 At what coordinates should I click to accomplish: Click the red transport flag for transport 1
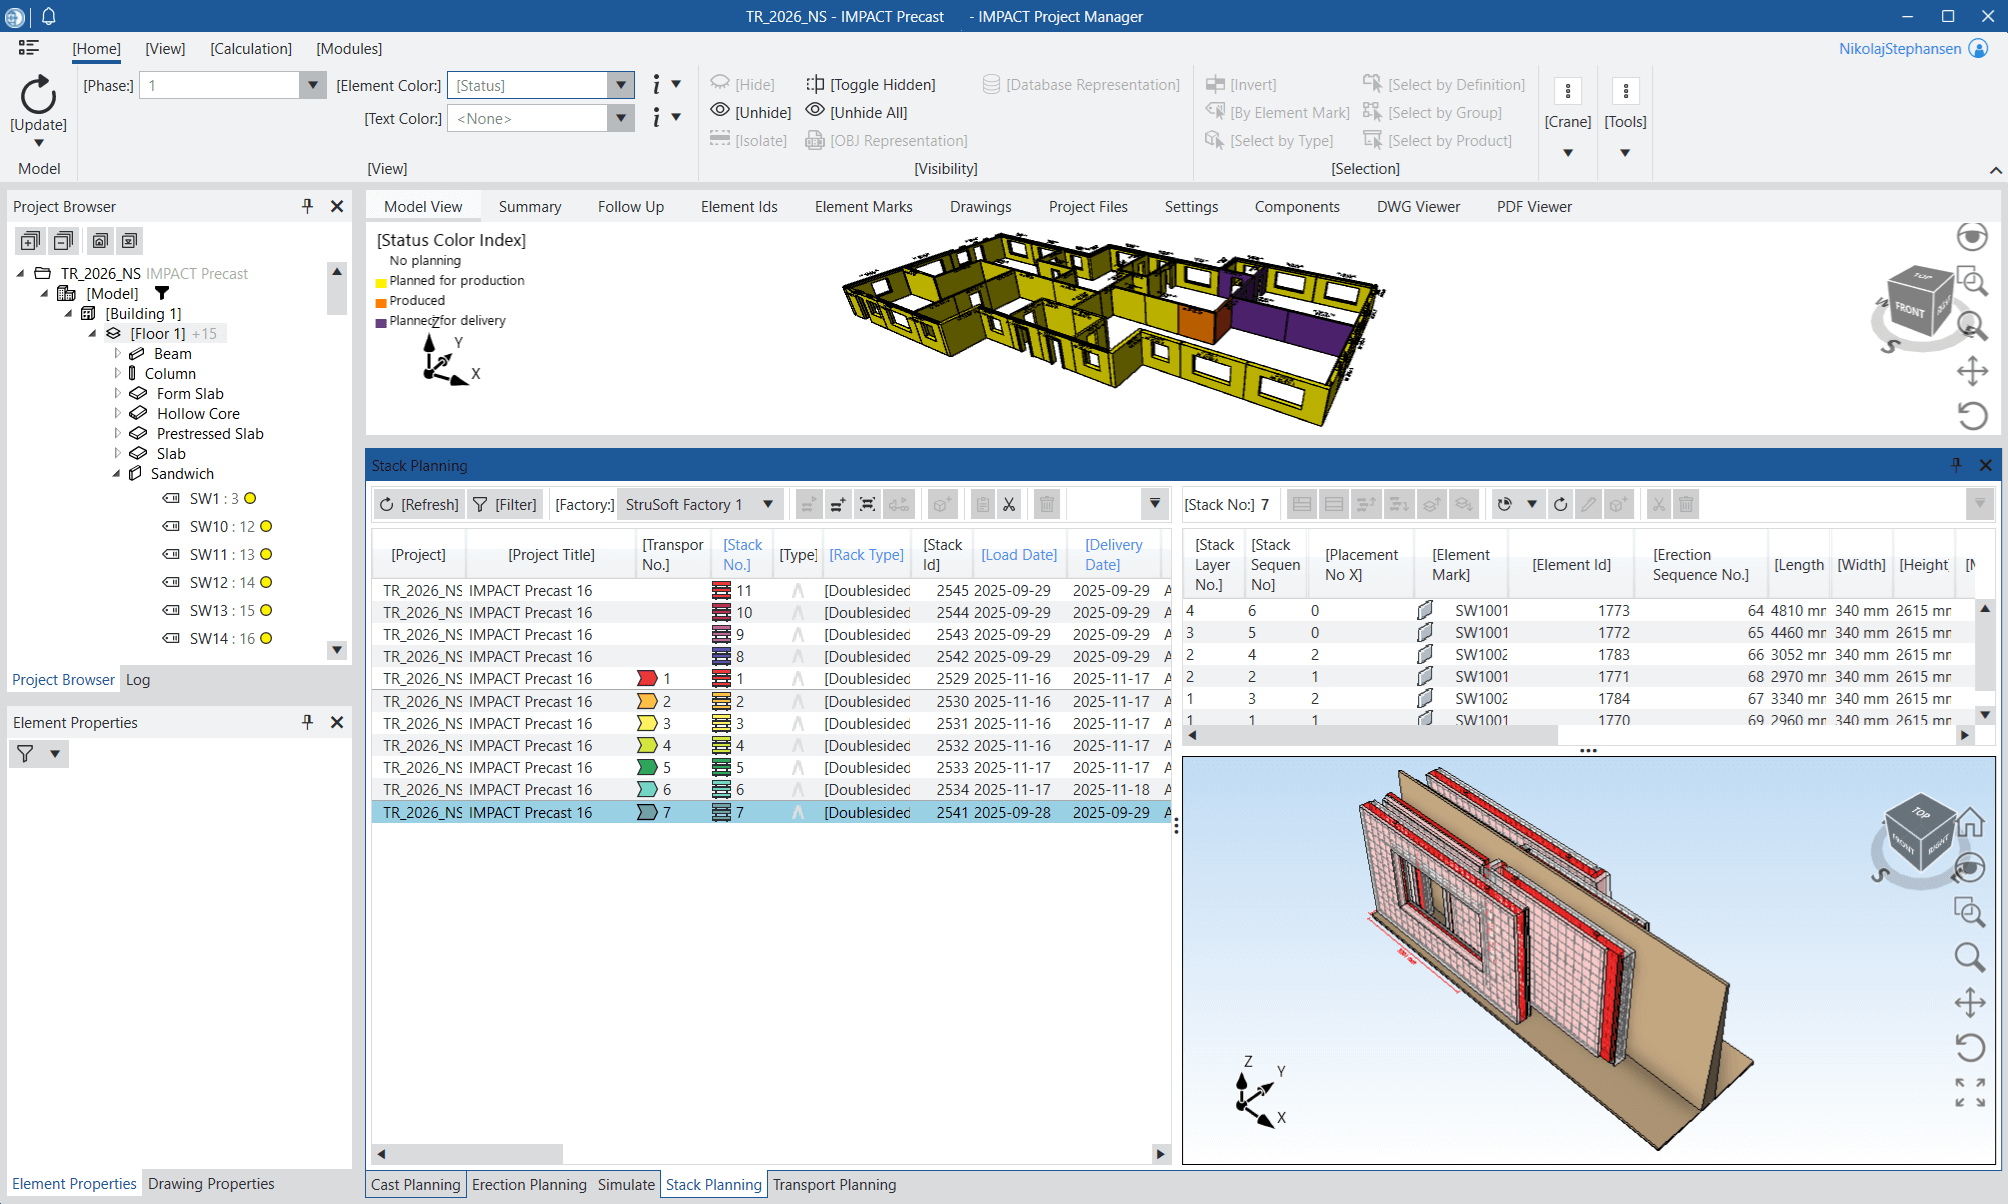click(647, 678)
